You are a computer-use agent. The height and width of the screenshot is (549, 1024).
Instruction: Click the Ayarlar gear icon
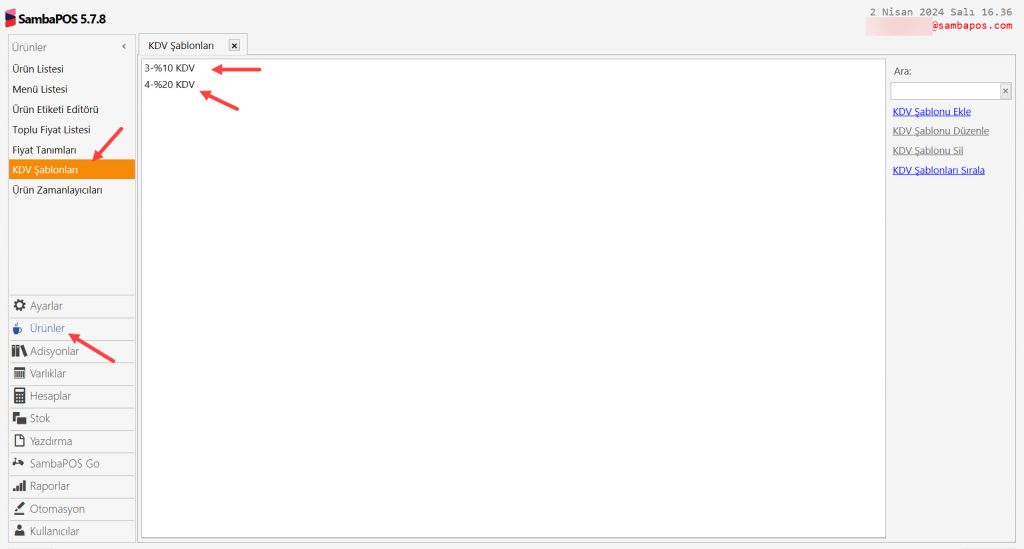tap(20, 306)
